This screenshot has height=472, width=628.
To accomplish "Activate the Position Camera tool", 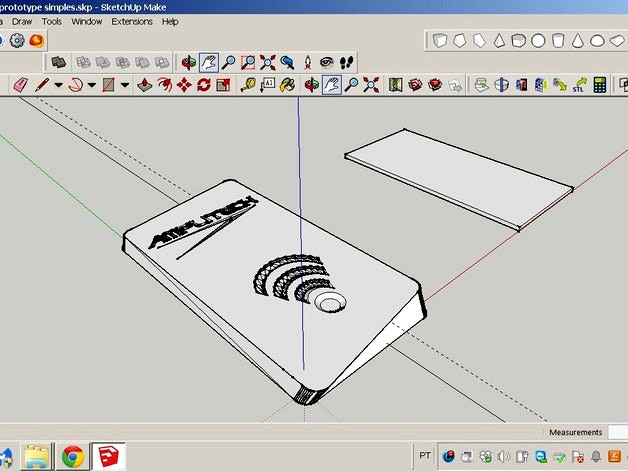I will (x=307, y=63).
